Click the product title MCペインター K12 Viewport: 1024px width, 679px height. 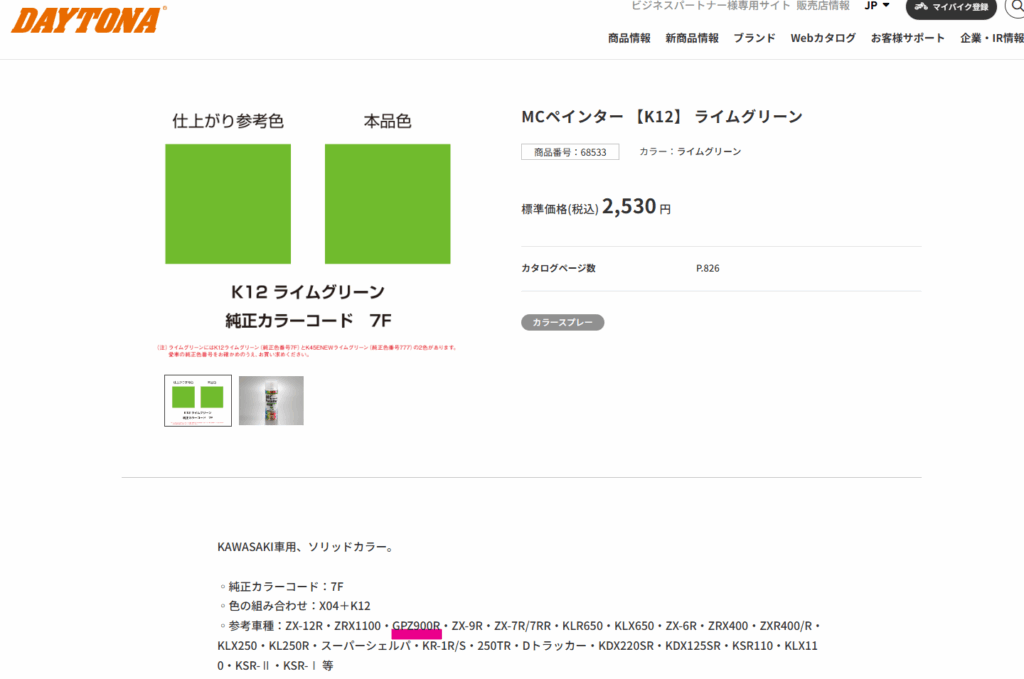coord(662,117)
